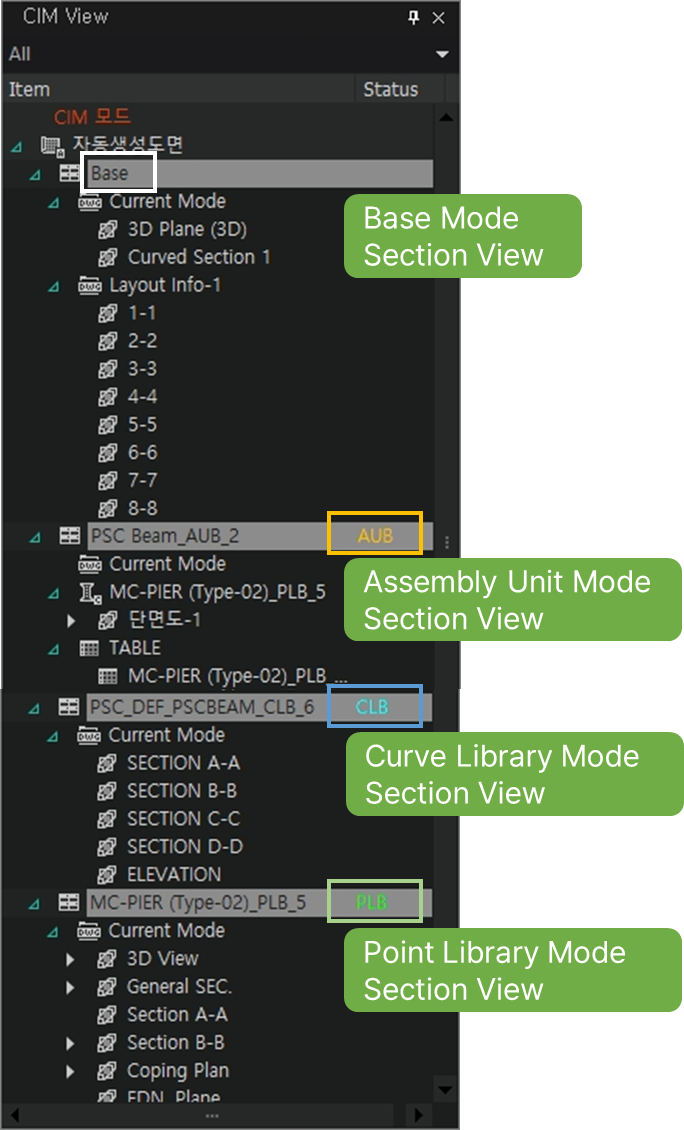Expand the Section B-B node
This screenshot has width=684, height=1130.
pyautogui.click(x=71, y=1044)
